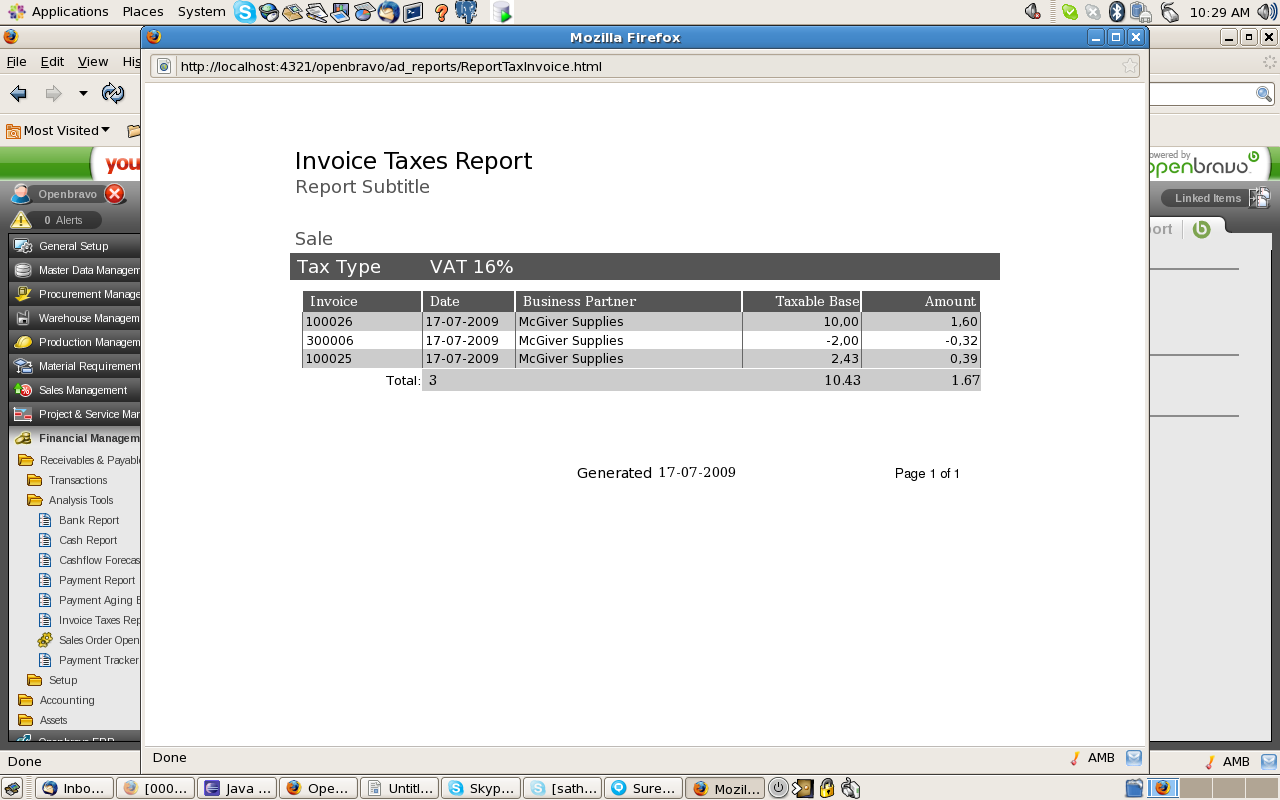This screenshot has height=800, width=1280.
Task: Click the green chat status tray icon
Action: [x=1070, y=12]
